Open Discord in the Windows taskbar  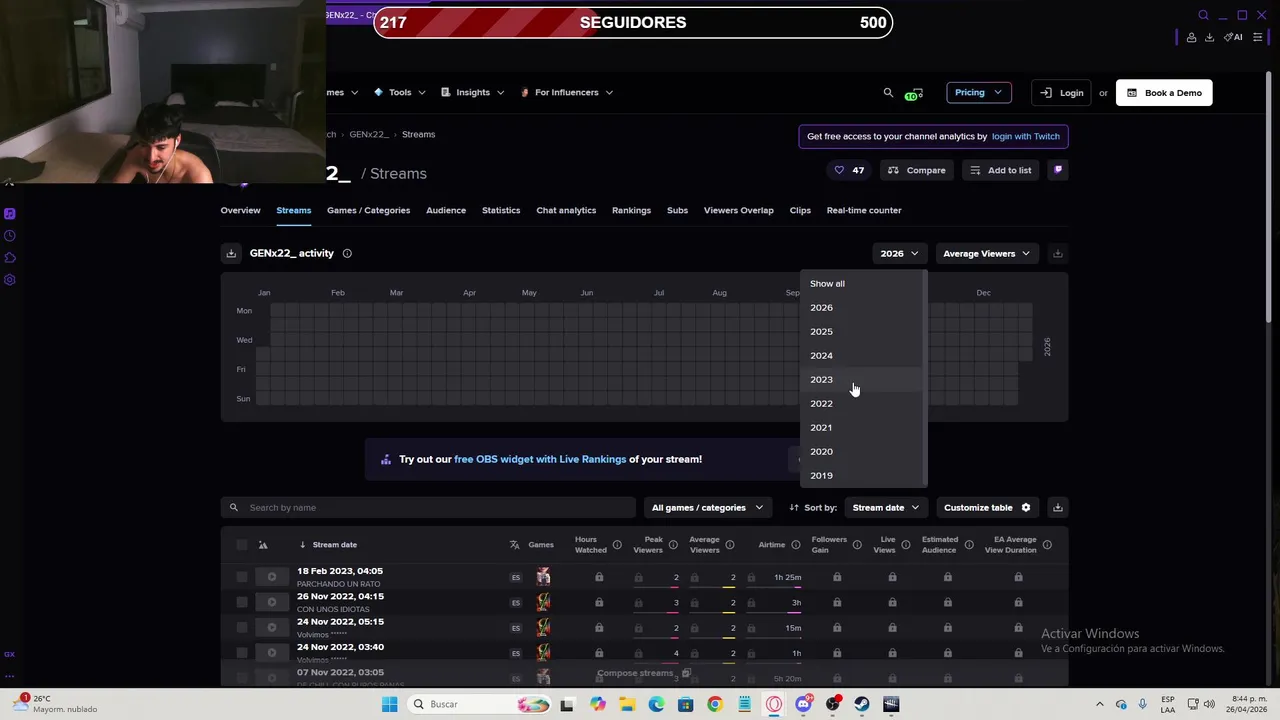(x=803, y=704)
